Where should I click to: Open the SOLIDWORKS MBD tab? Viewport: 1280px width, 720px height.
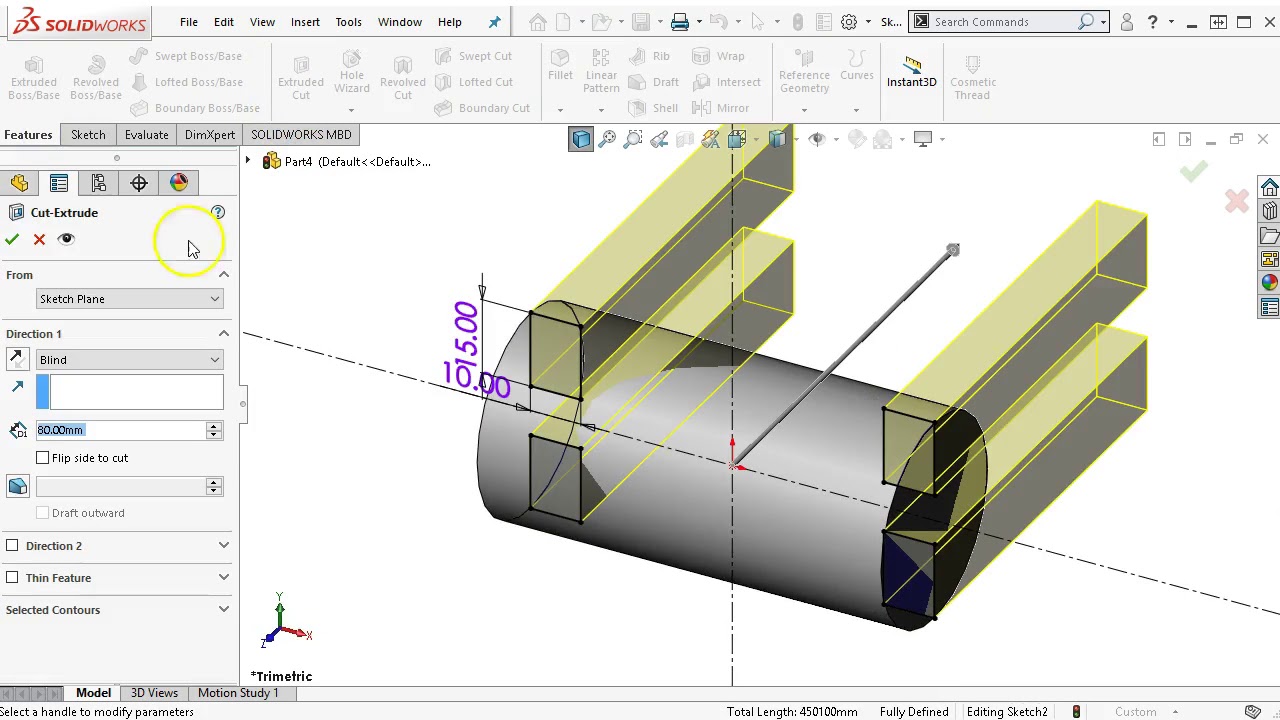pyautogui.click(x=301, y=135)
